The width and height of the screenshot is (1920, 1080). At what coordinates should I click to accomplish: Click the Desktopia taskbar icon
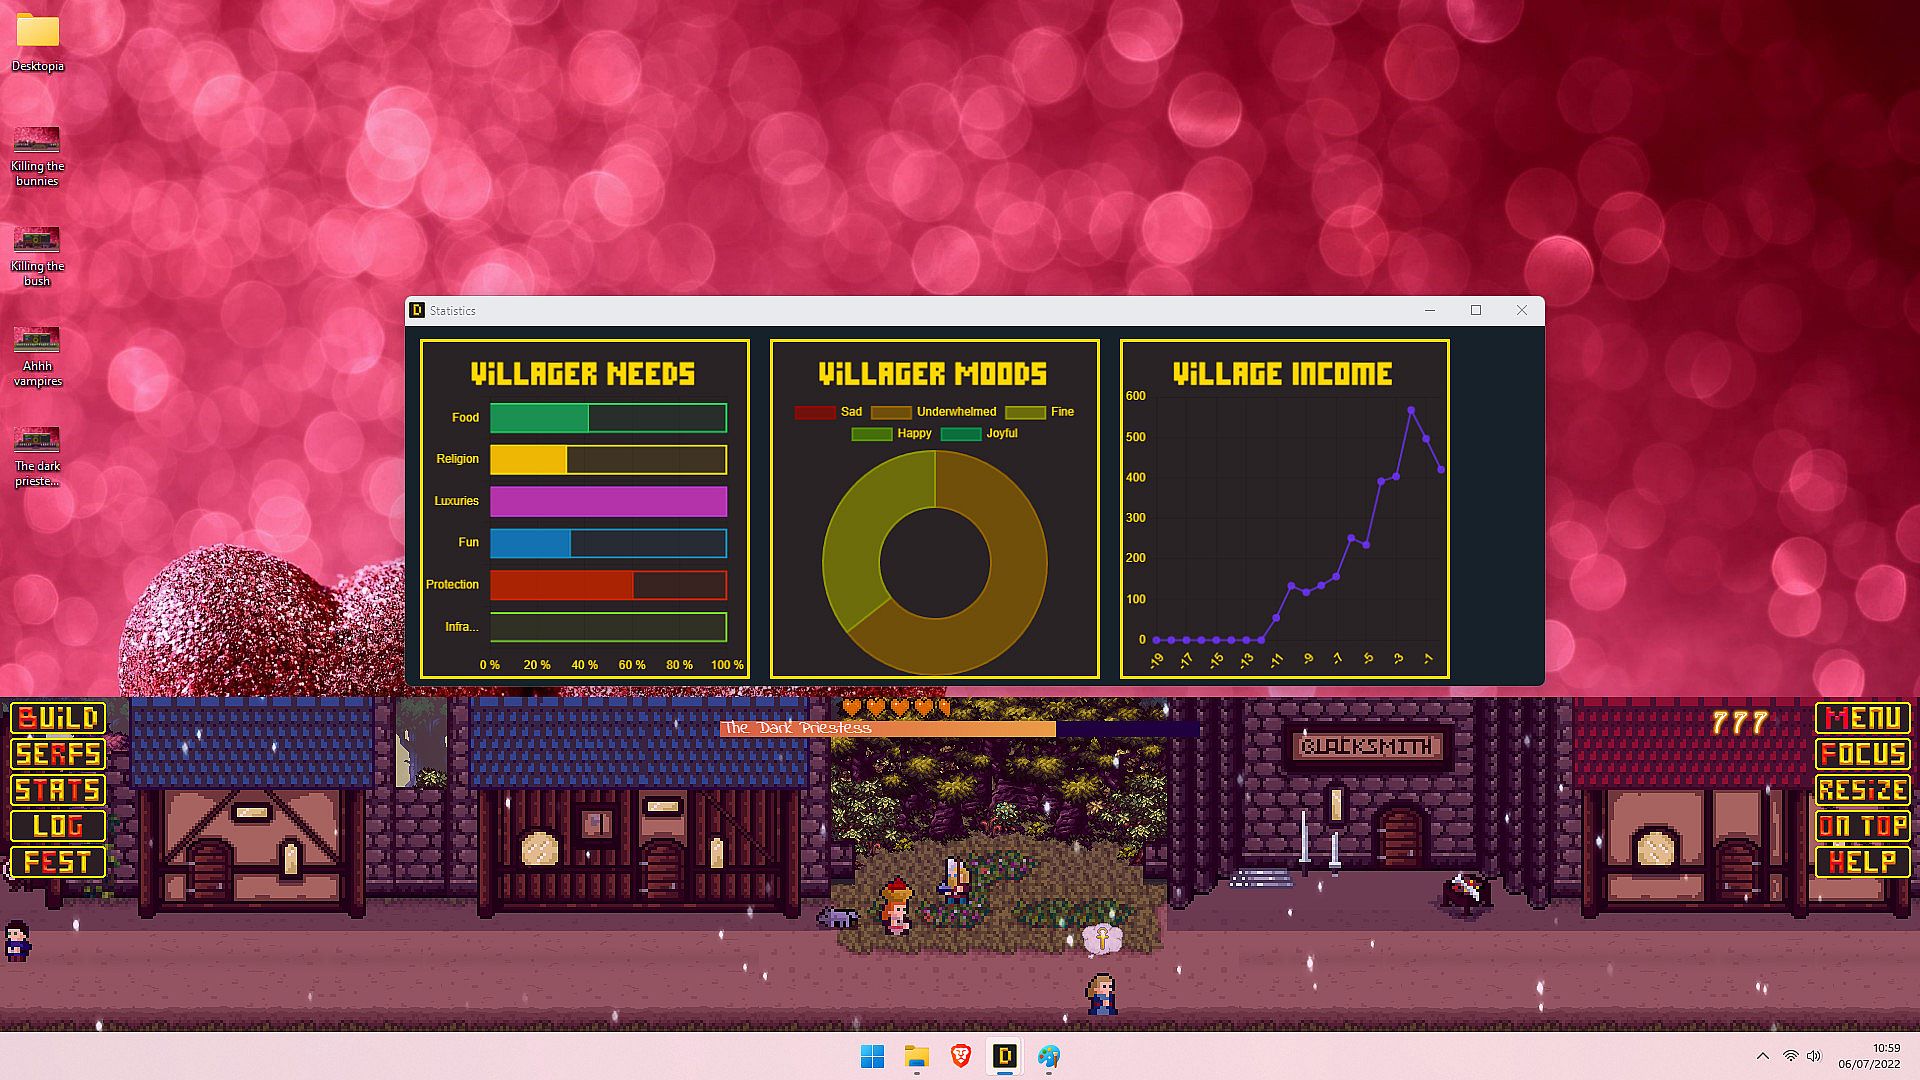point(1004,1056)
